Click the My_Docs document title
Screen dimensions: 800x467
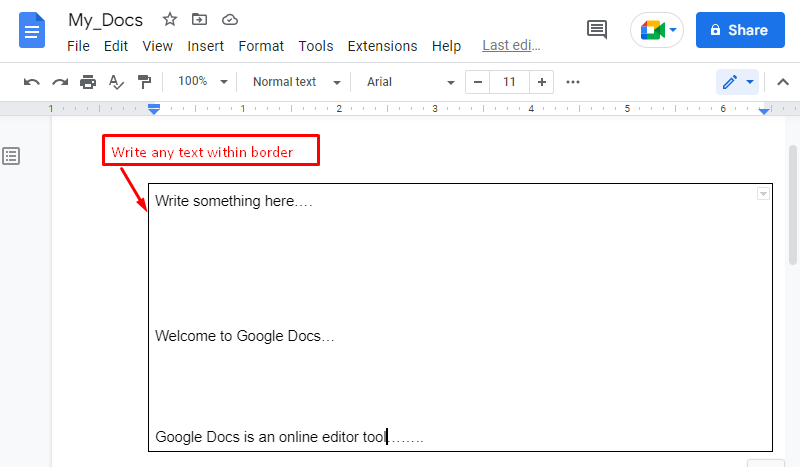pyautogui.click(x=106, y=20)
